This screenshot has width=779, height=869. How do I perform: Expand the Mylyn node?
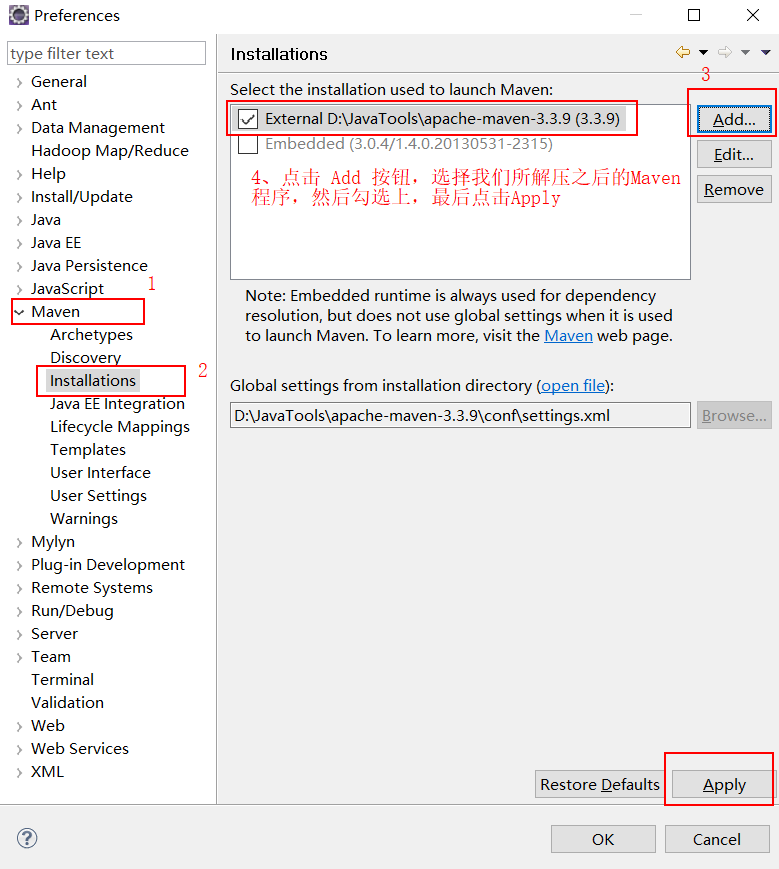click(x=19, y=543)
